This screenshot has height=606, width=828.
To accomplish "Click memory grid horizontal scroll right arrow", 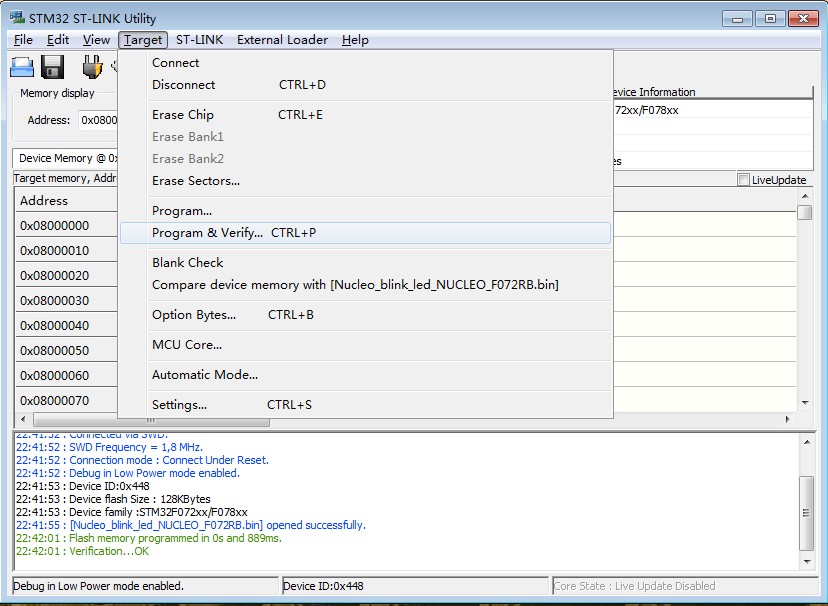I will click(787, 419).
